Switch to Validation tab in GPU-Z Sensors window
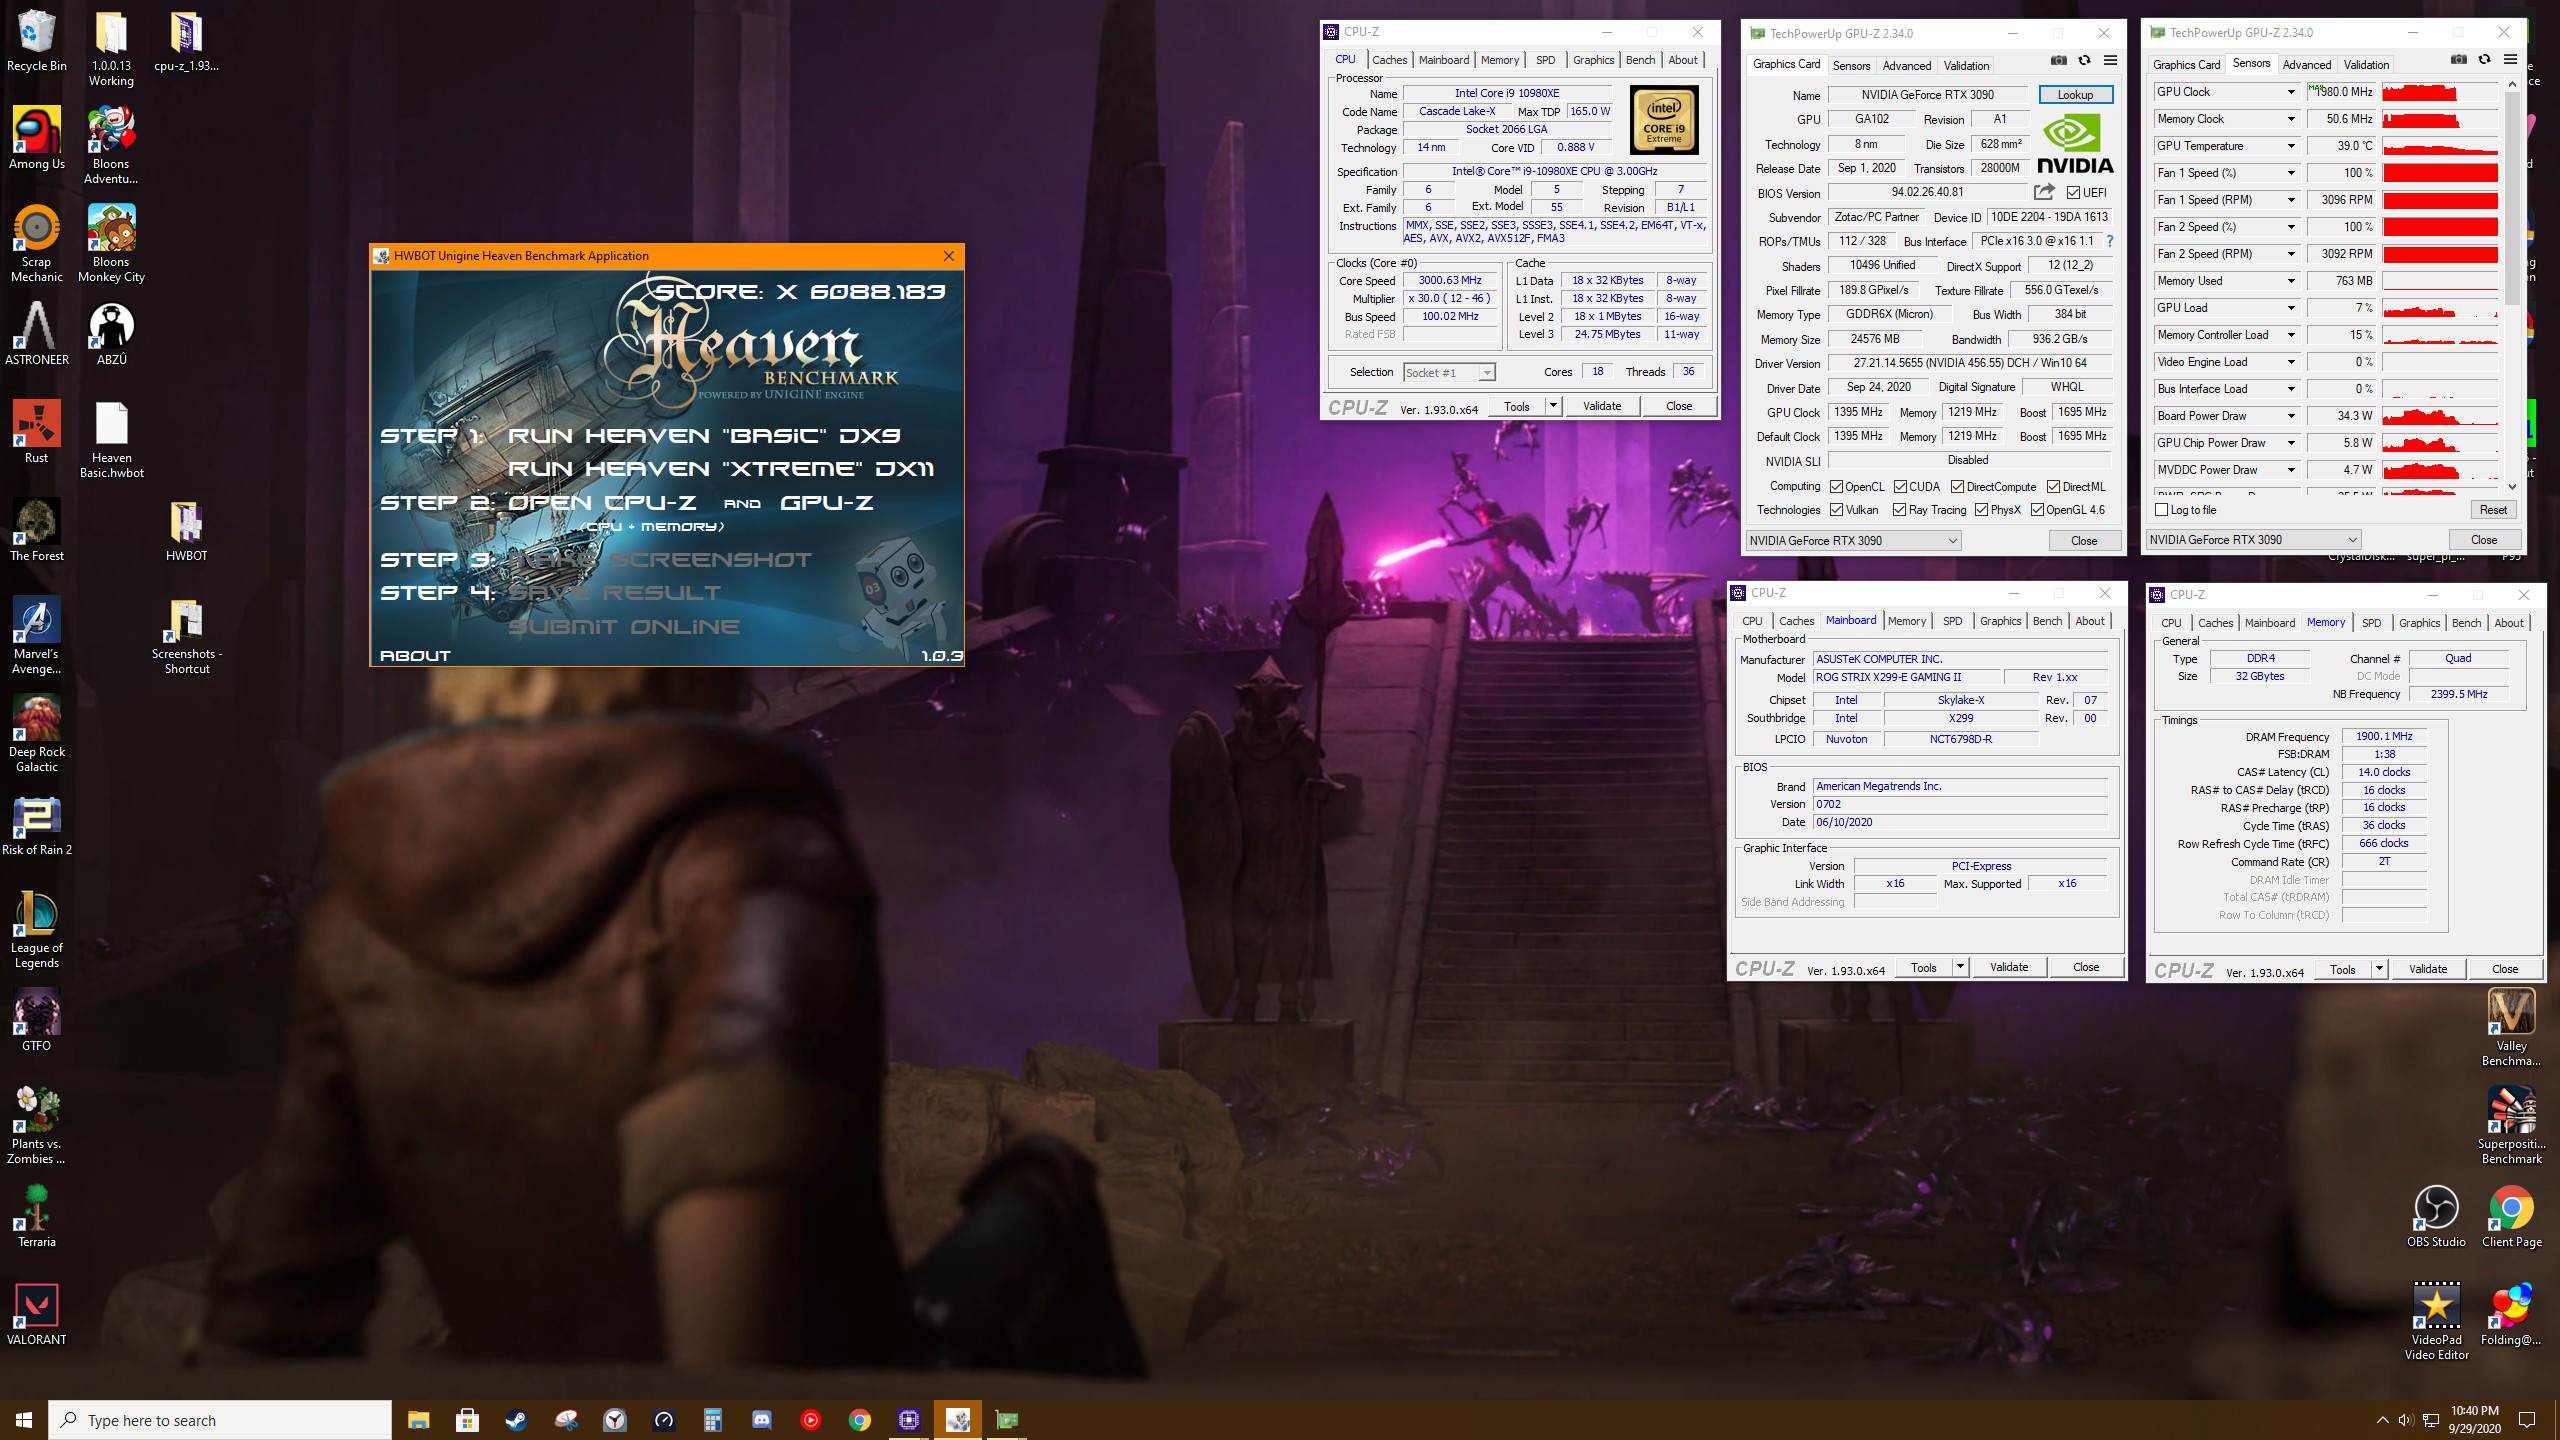This screenshot has height=1440, width=2560. click(x=2366, y=65)
